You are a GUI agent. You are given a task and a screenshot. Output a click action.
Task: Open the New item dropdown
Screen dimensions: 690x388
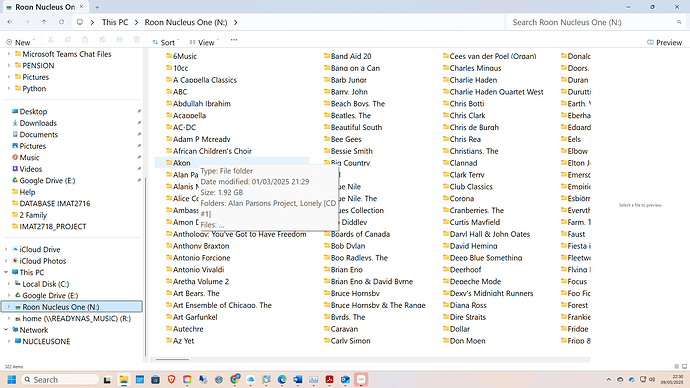coord(20,42)
